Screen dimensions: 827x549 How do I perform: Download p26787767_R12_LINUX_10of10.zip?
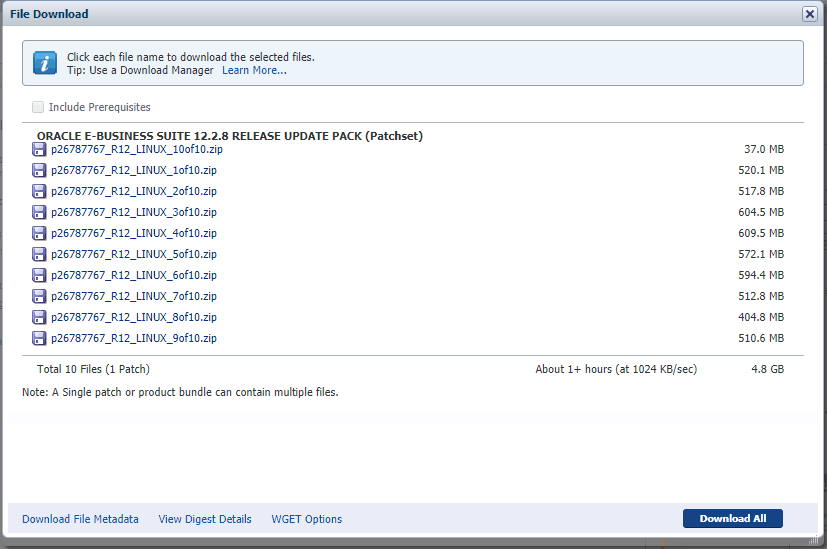[x=137, y=149]
